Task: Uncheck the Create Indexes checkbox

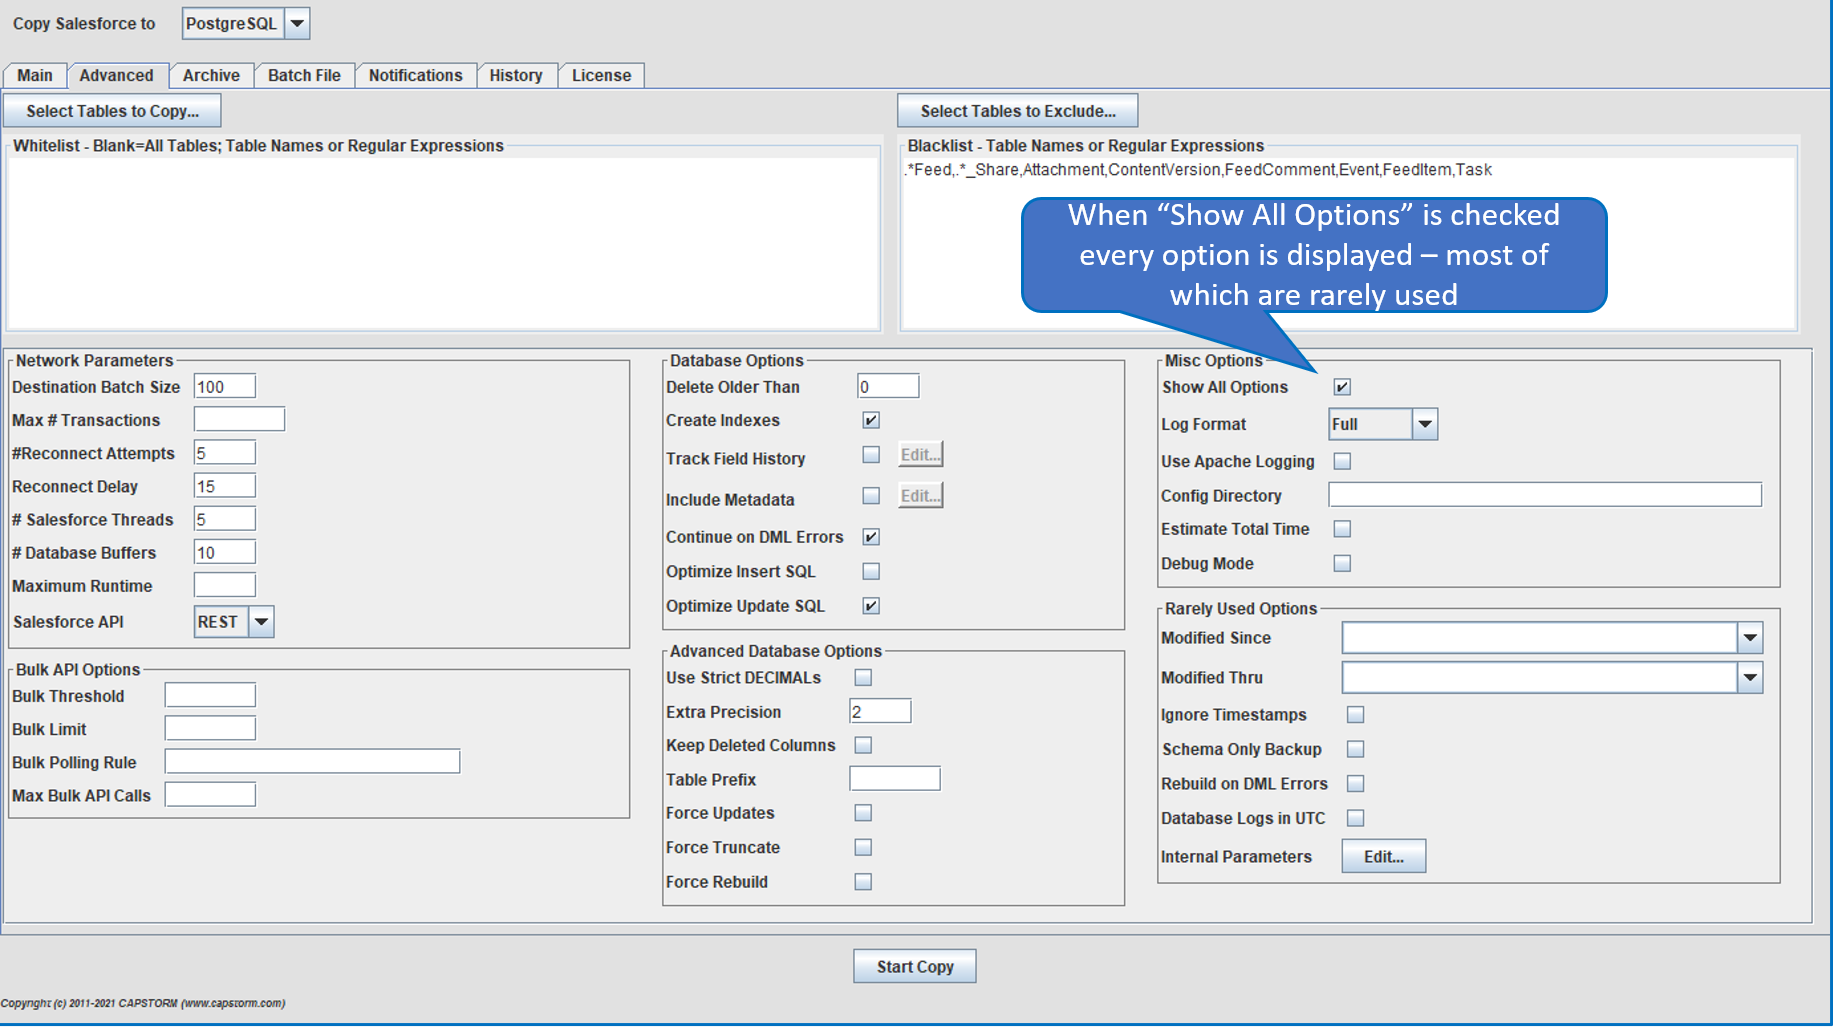Action: [871, 420]
